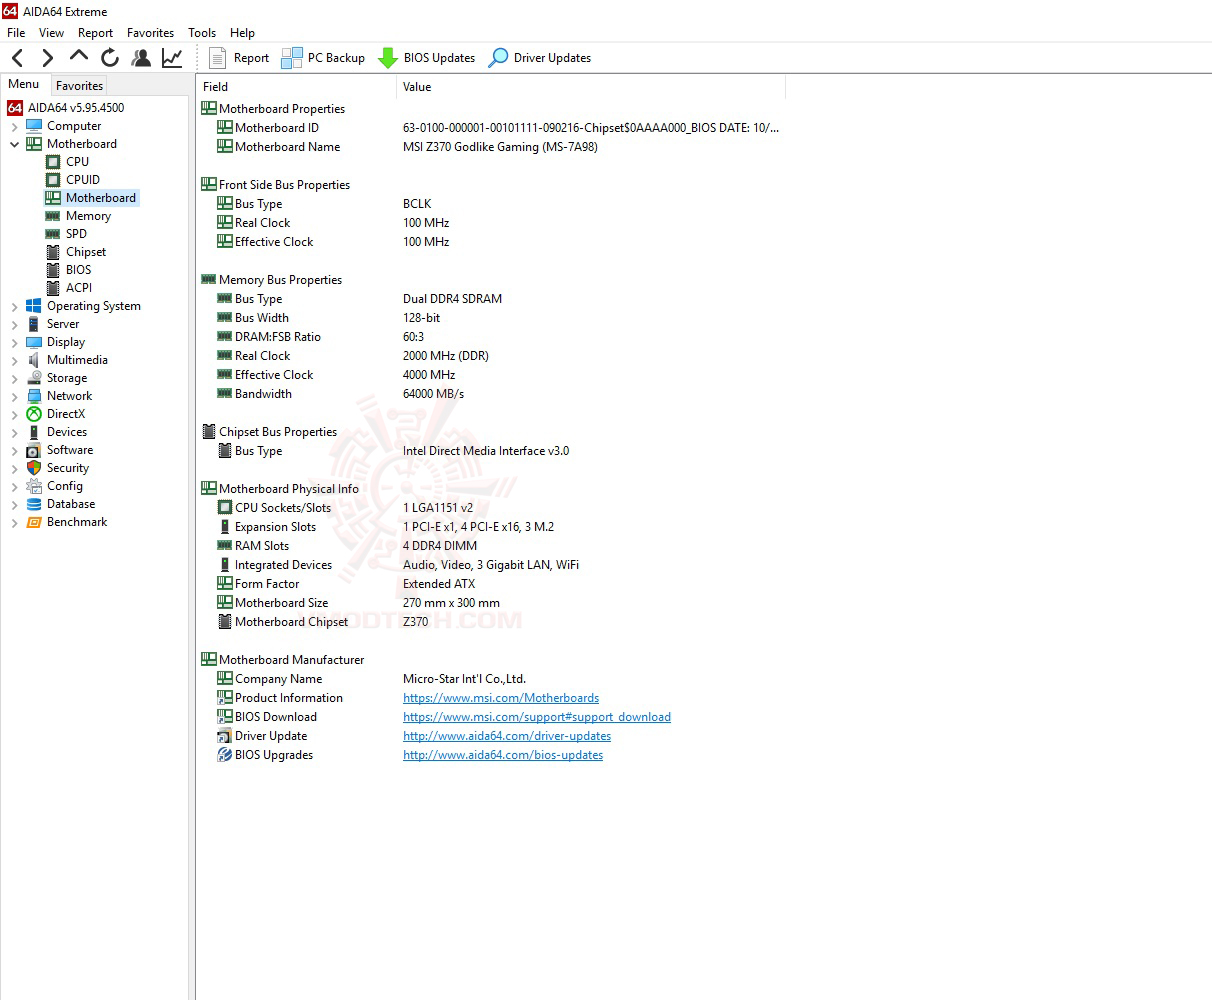This screenshot has height=1000, width=1212.
Task: Go back with the left arrow toolbar icon
Action: (18, 58)
